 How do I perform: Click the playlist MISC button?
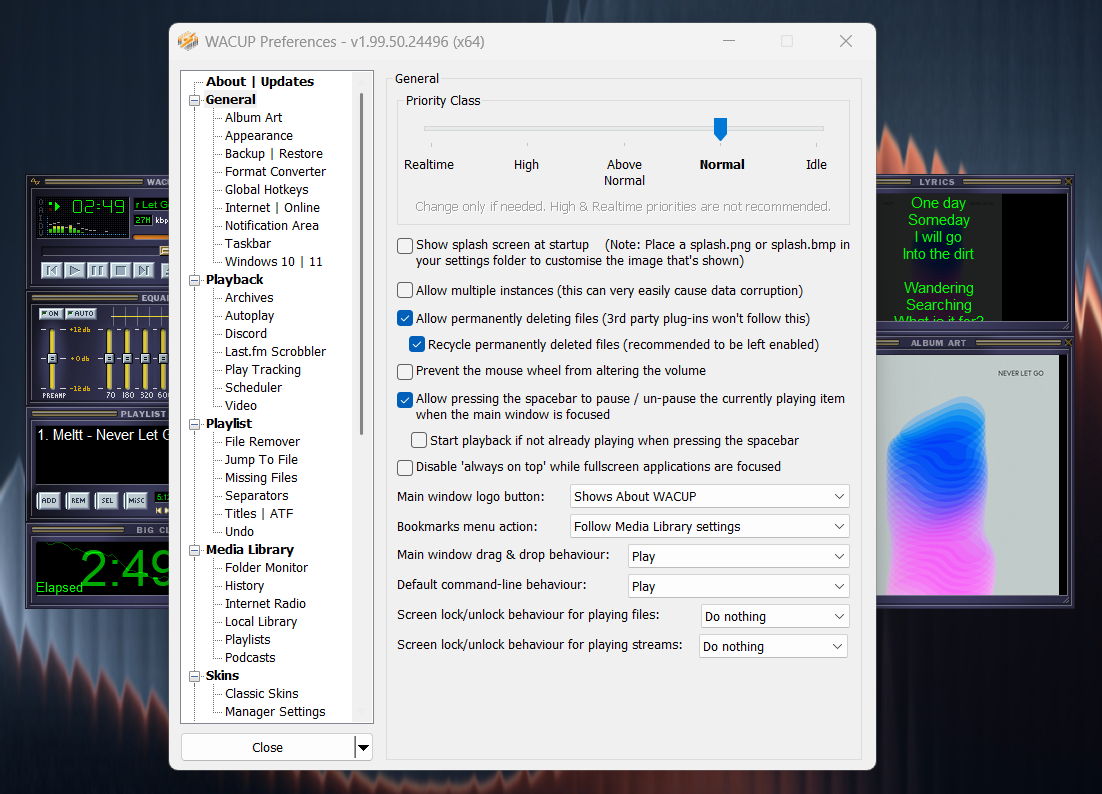click(136, 500)
